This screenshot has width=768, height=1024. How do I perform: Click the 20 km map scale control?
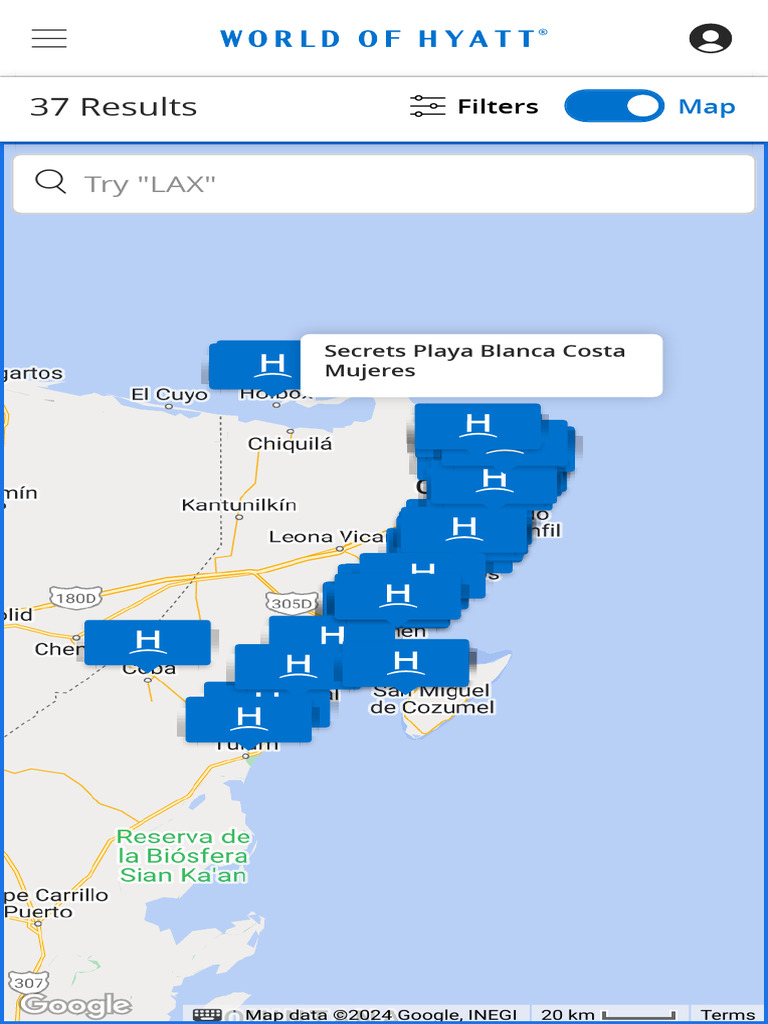(x=610, y=1016)
